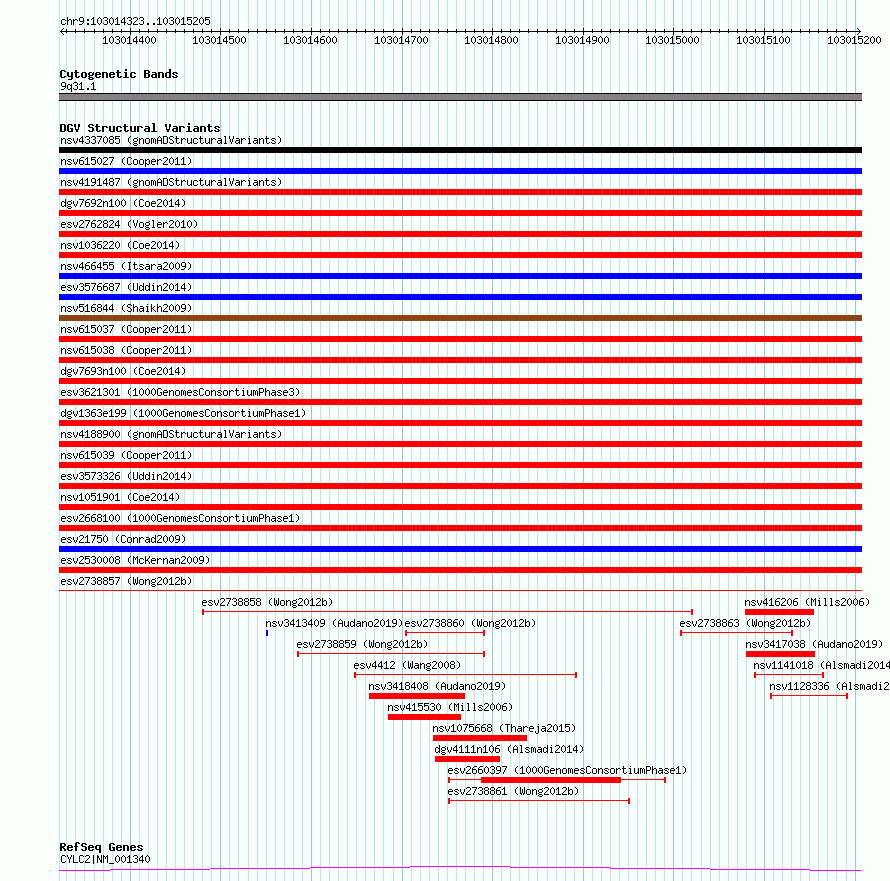Open esv4412 (Wang2008) variant label
The width and height of the screenshot is (890, 881).
coord(407,665)
